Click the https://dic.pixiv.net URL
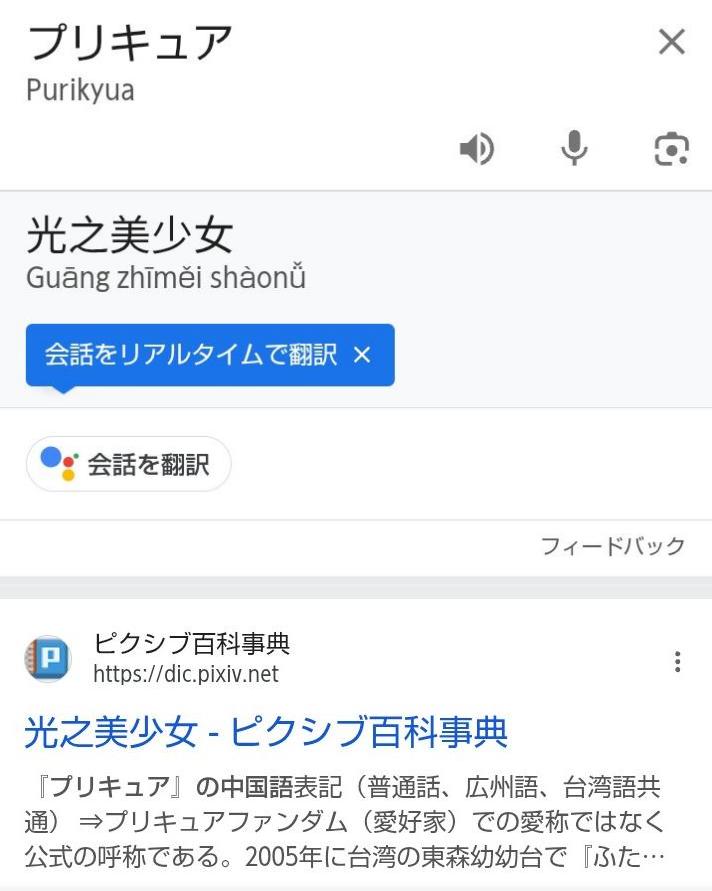 tap(186, 674)
